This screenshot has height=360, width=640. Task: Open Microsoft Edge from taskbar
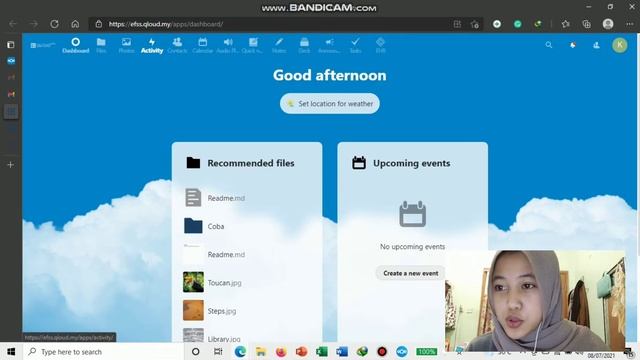tap(240, 351)
